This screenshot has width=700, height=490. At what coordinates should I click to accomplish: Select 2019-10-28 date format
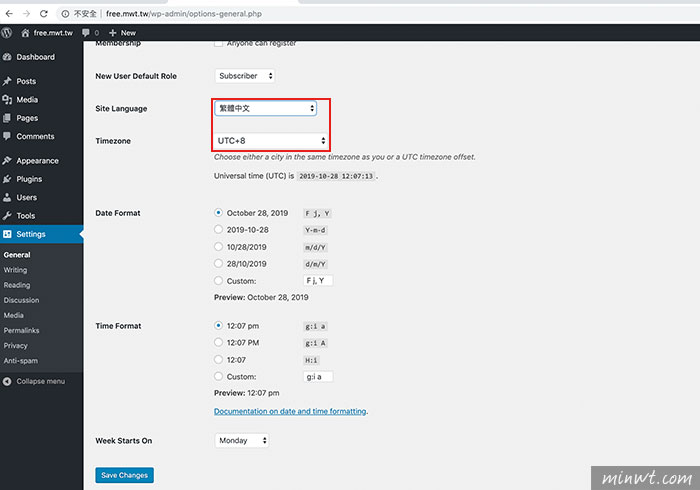218,229
